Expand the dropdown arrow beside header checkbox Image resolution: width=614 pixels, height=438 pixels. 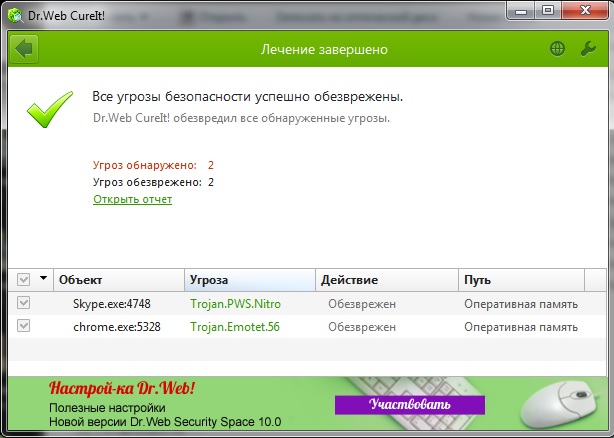[x=43, y=280]
